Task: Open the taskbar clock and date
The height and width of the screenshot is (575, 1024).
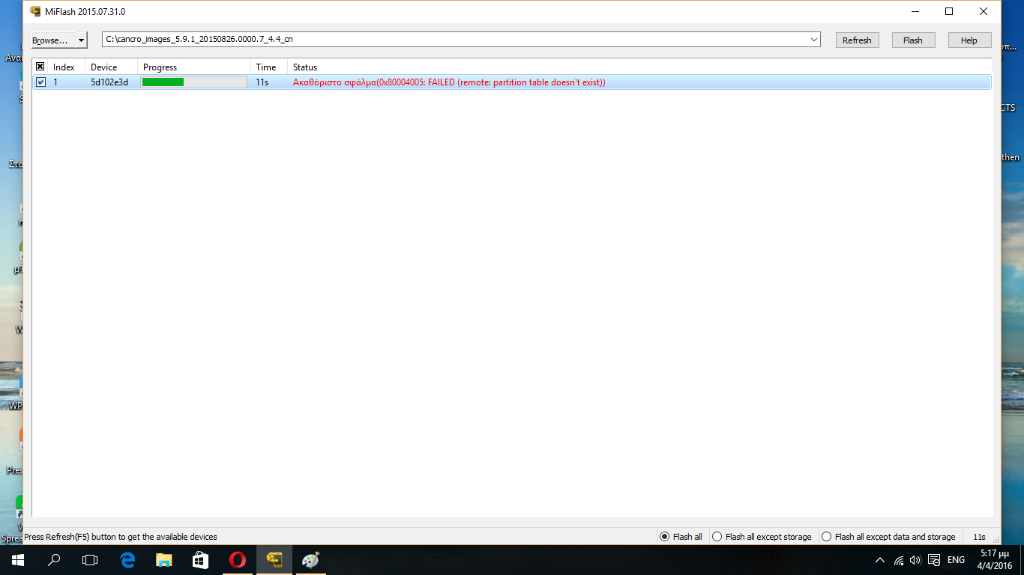Action: click(x=995, y=560)
